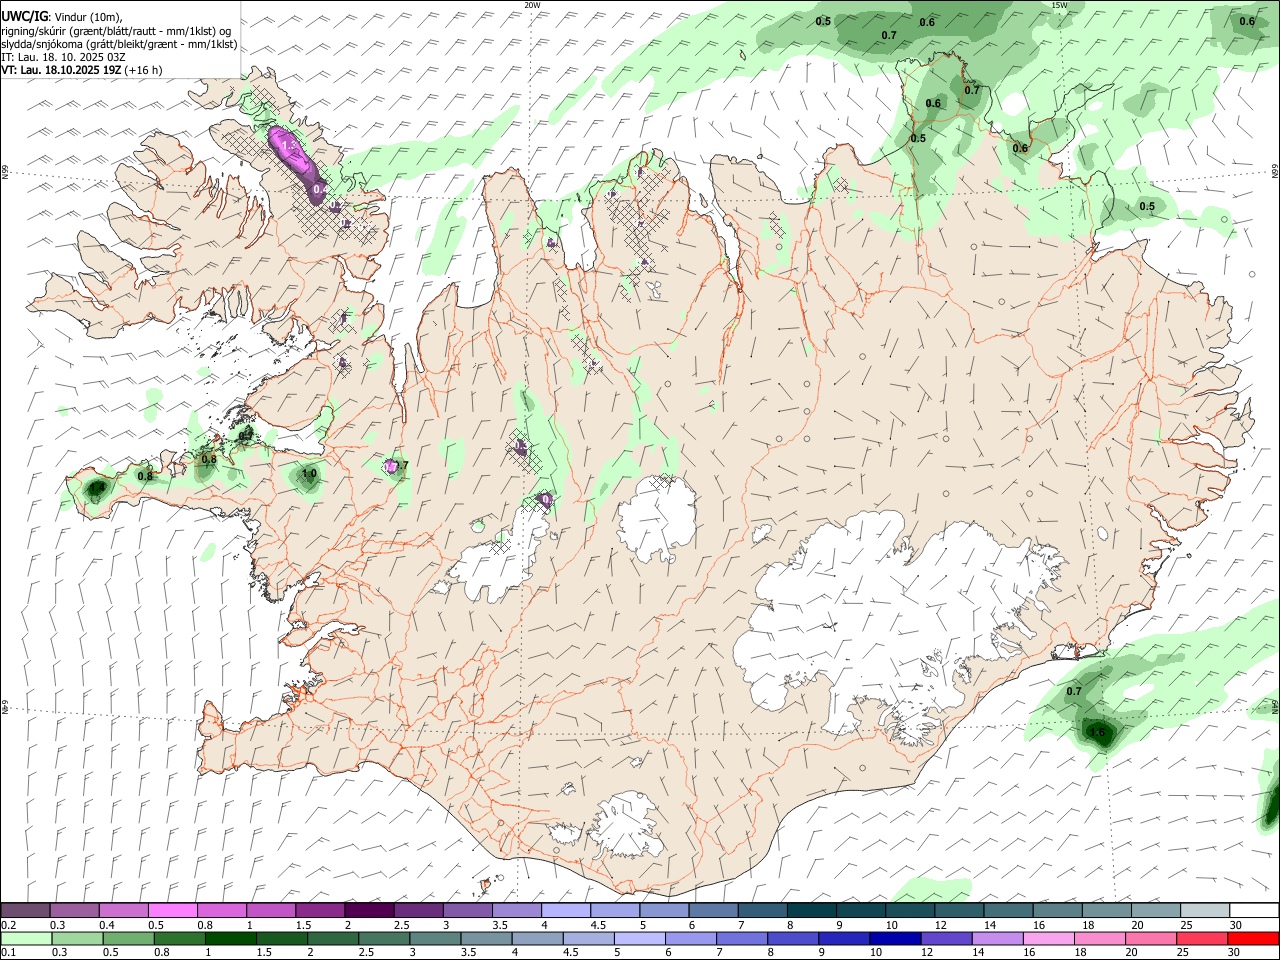Image resolution: width=1280 pixels, height=960 pixels.
Task: Click the 1.0 rainfall value on the map
Action: click(309, 474)
